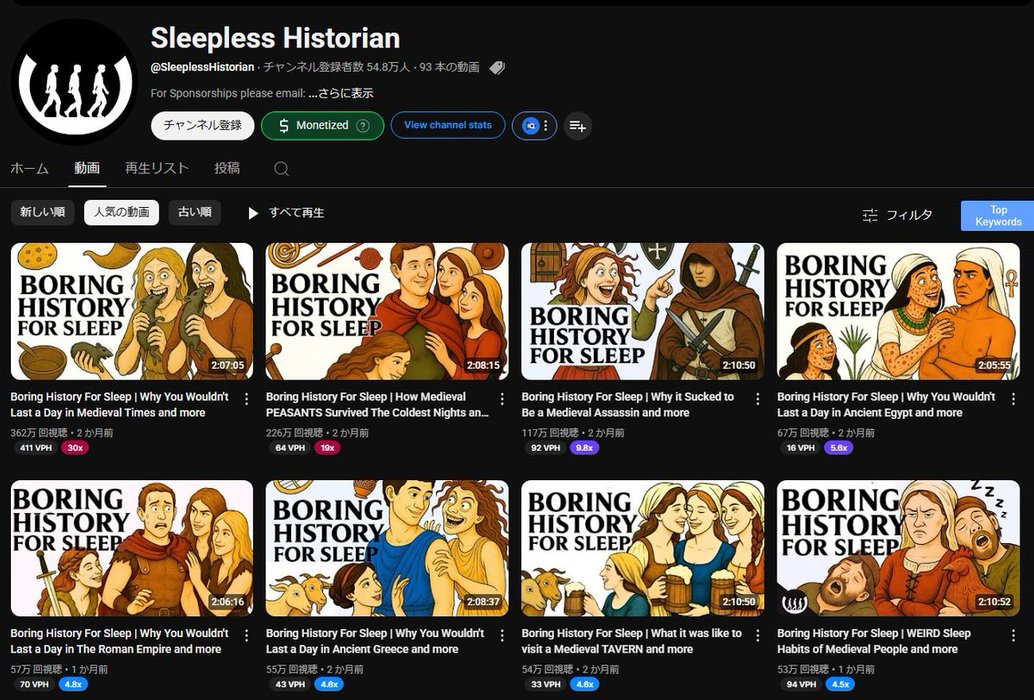Click the 226万 回視聴 view count text

(x=294, y=433)
